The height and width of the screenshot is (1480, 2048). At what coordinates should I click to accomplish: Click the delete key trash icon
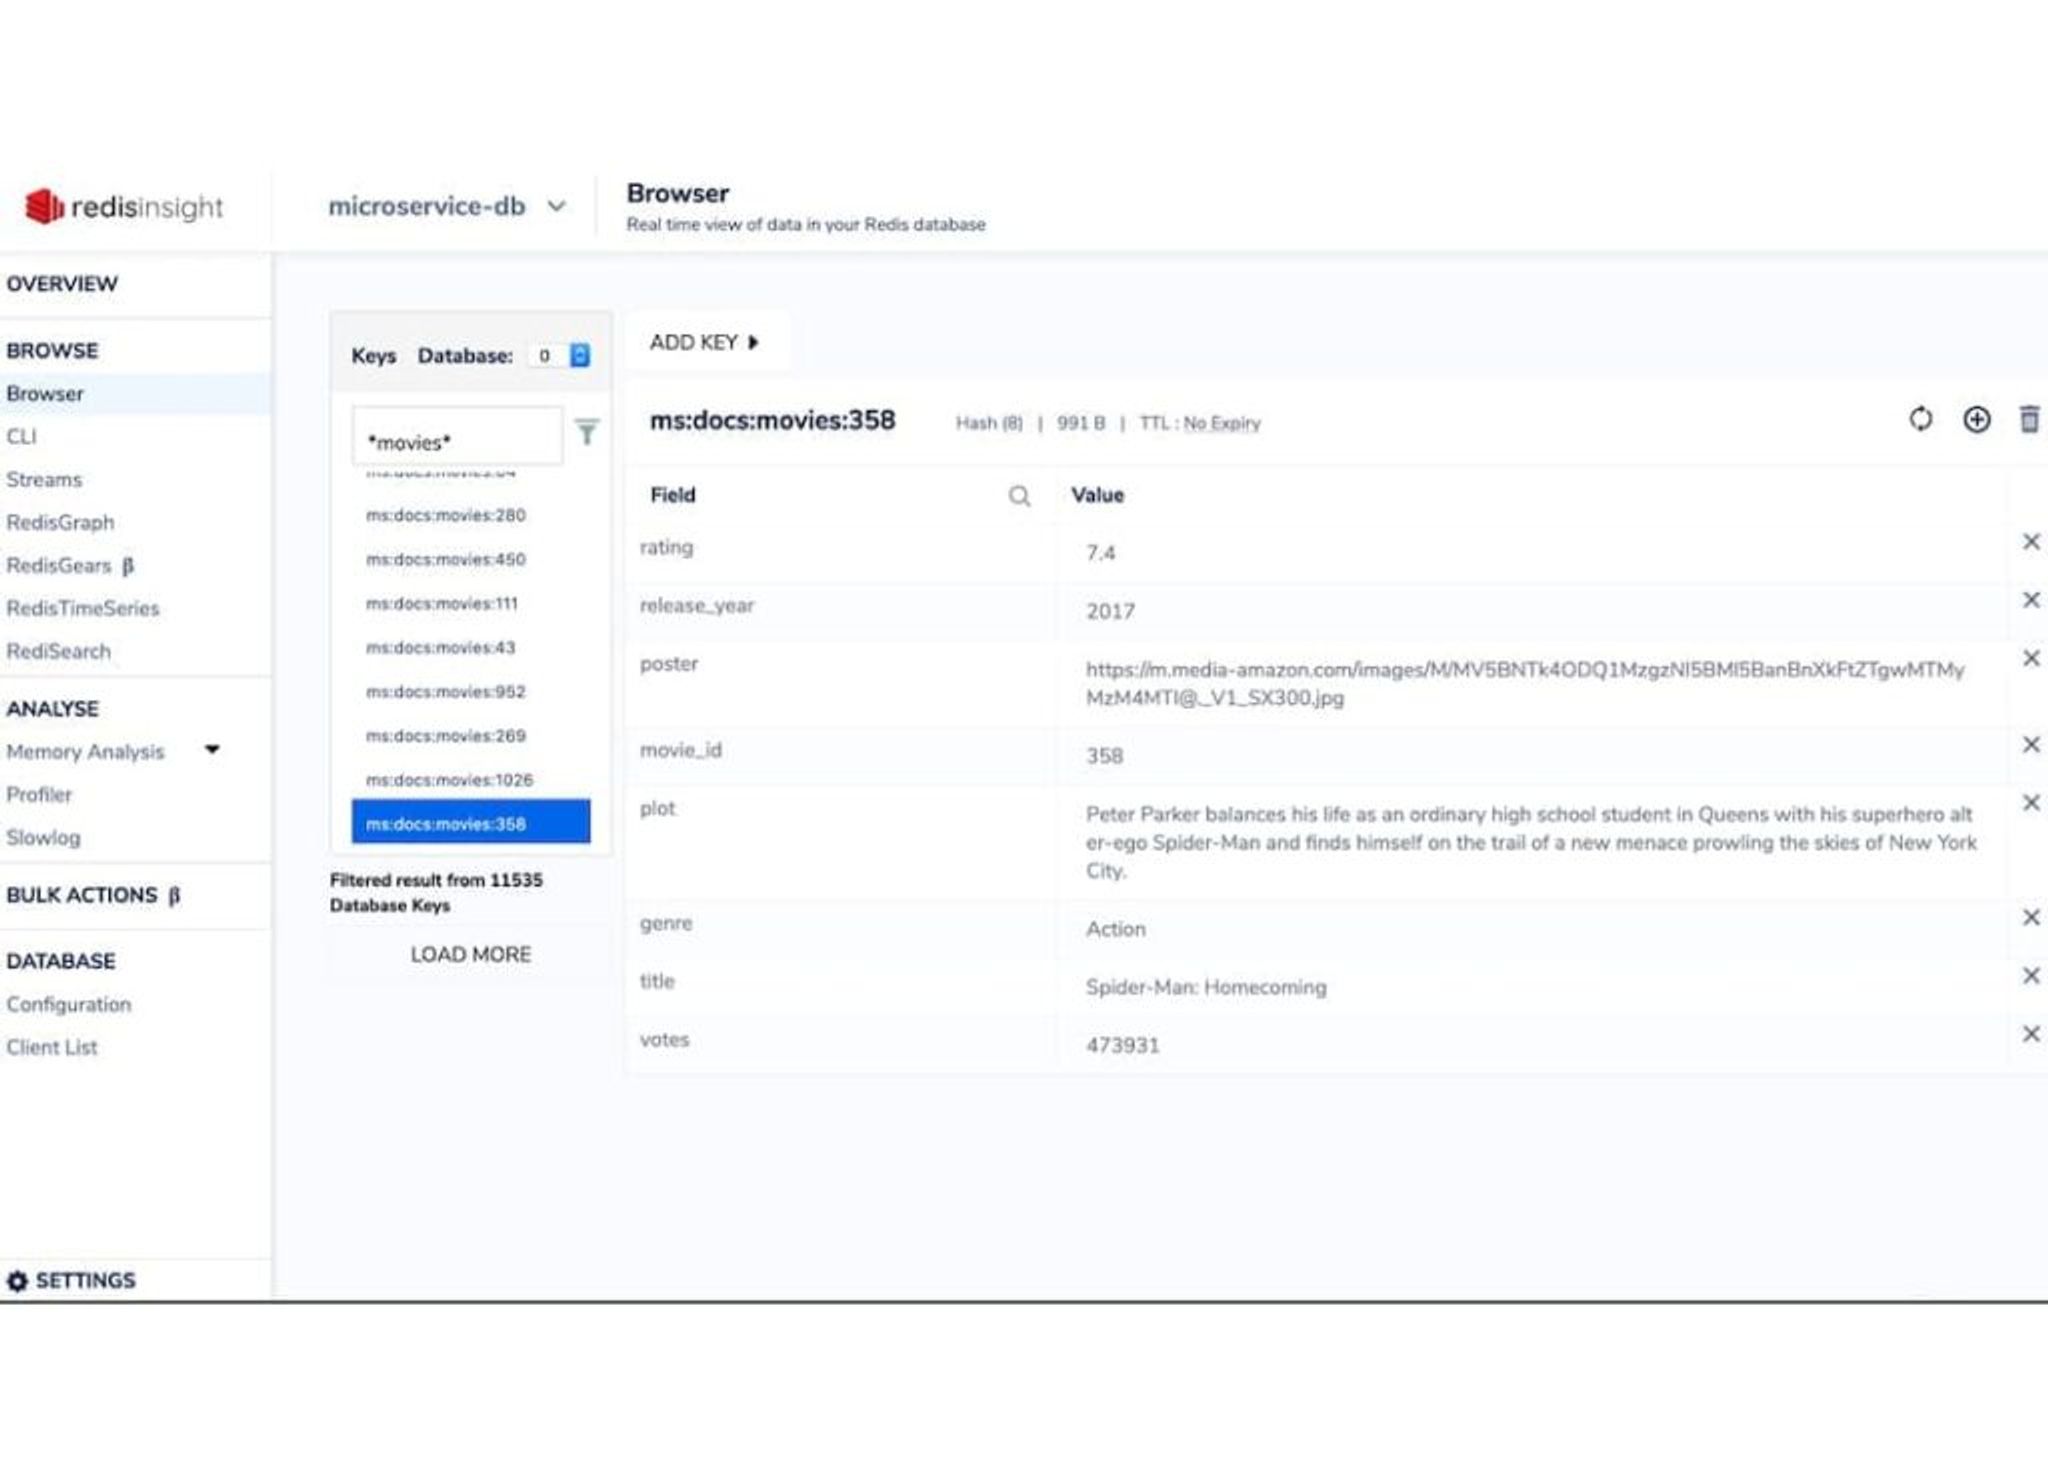(2029, 419)
